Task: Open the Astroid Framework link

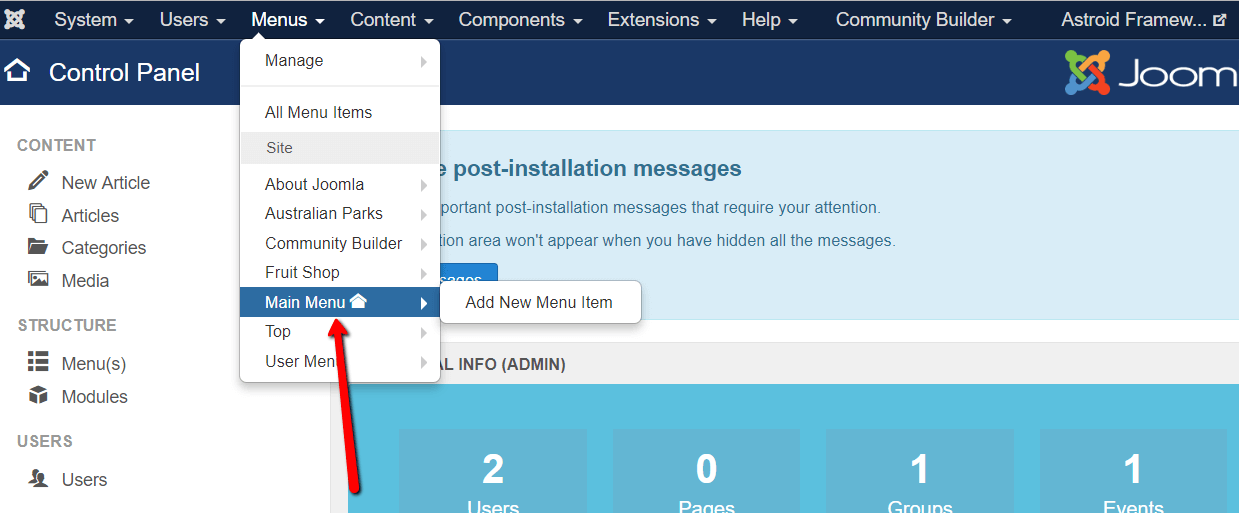Action: (1143, 20)
